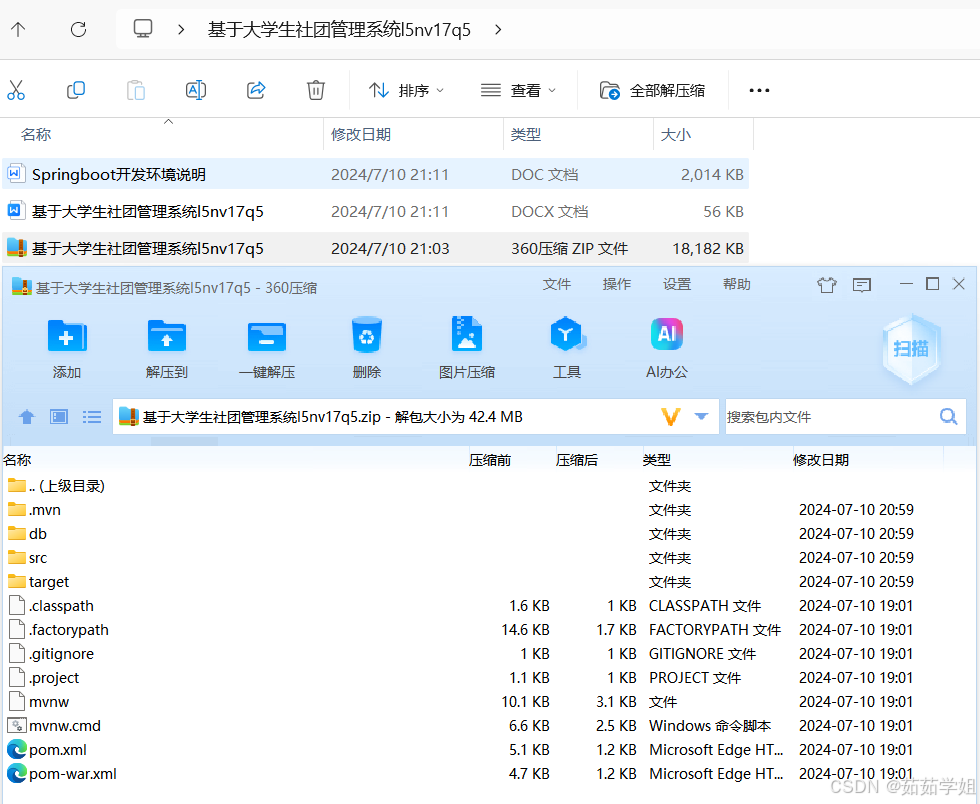Select the 360压缩 ZIP file row
The width and height of the screenshot is (980, 804).
(375, 248)
